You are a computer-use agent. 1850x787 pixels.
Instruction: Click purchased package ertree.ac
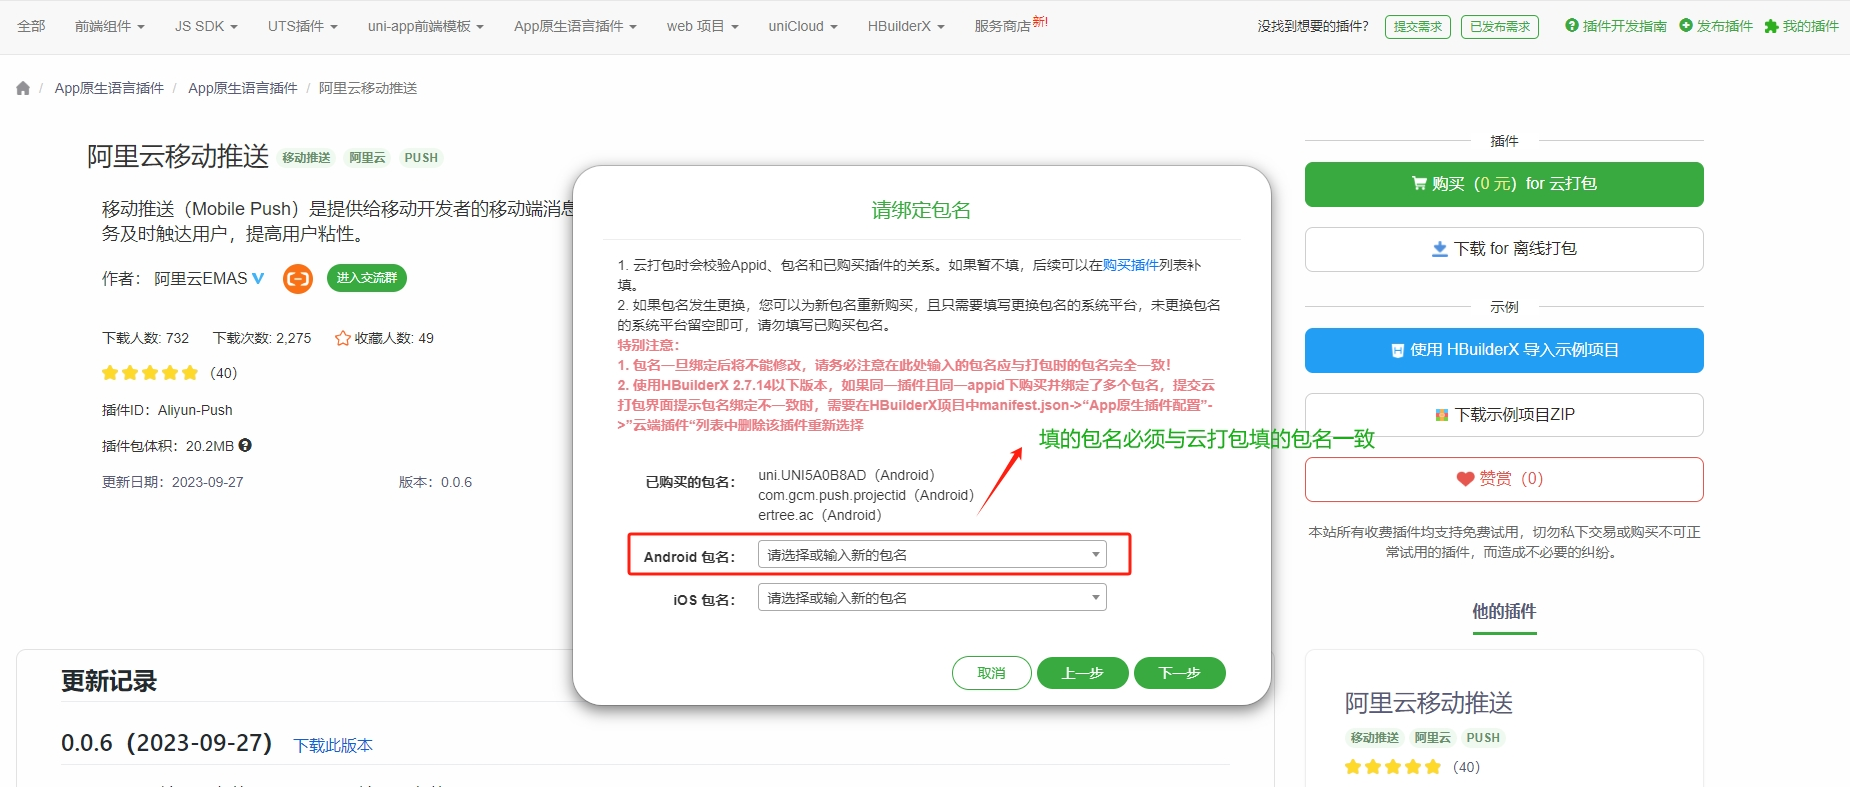point(819,515)
